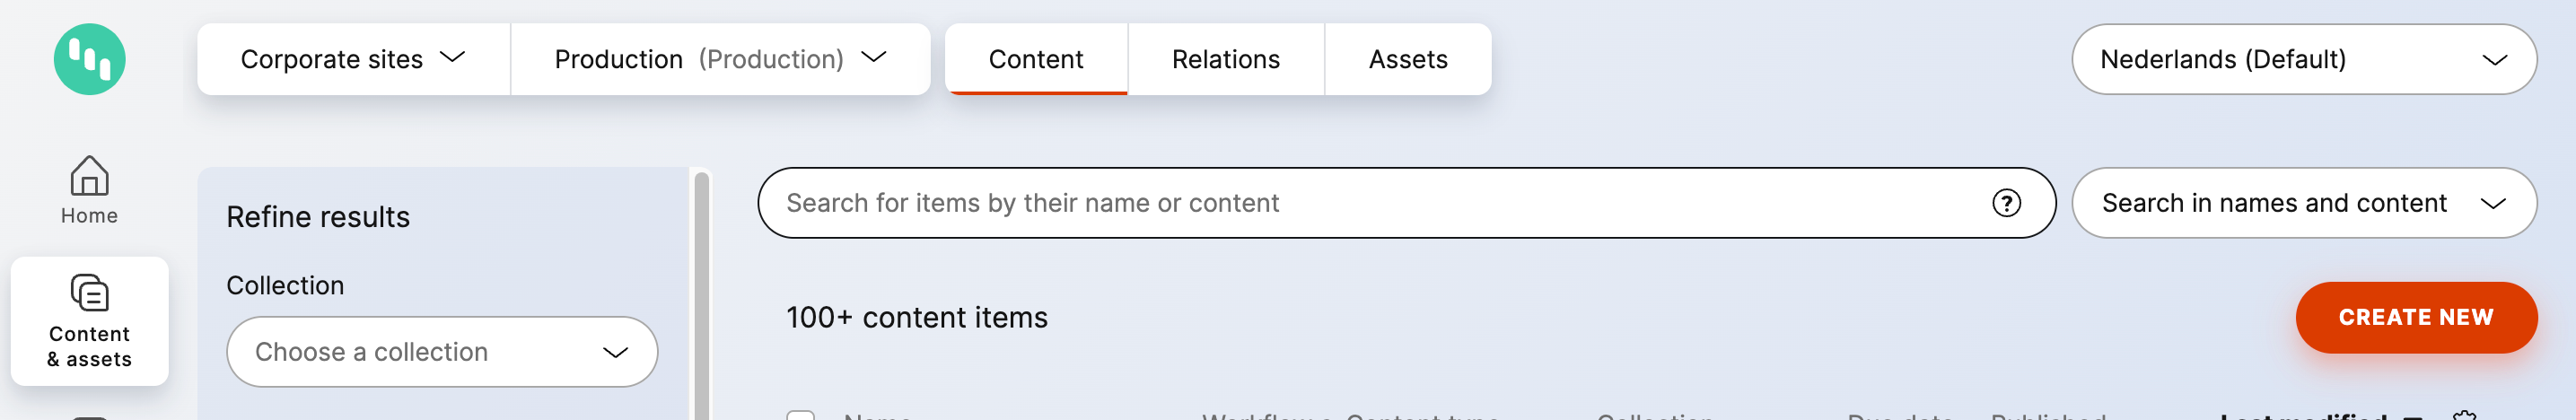Click the Refine results panel scrollbar
The width and height of the screenshot is (2576, 420).
pos(702,300)
